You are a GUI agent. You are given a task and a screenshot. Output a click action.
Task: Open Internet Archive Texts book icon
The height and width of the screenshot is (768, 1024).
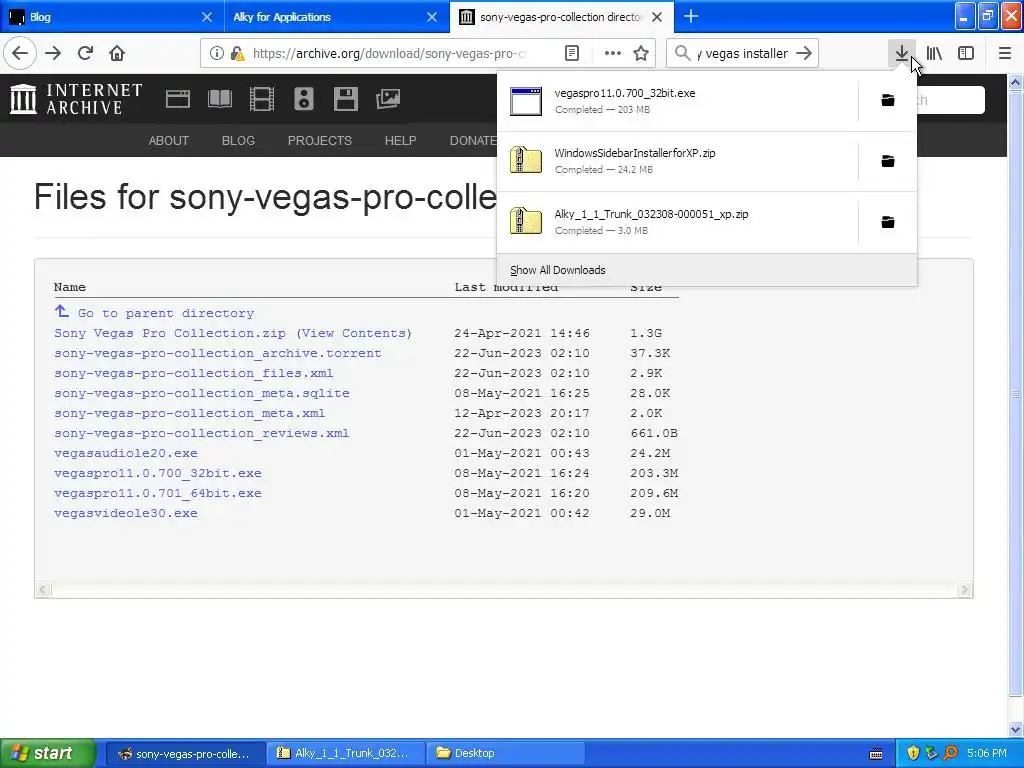pos(219,99)
